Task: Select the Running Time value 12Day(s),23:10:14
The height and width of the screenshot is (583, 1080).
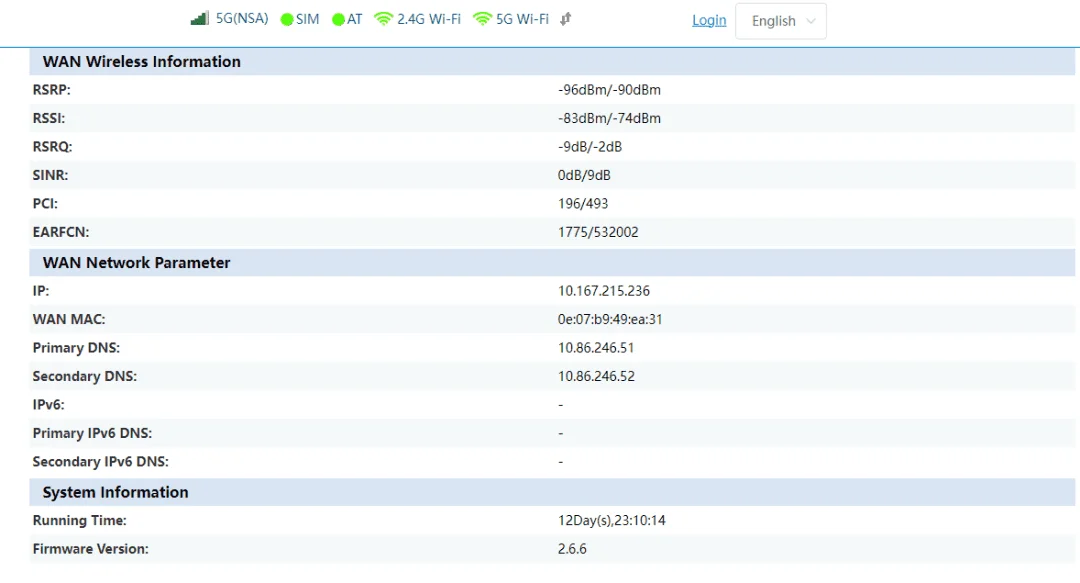Action: [612, 520]
